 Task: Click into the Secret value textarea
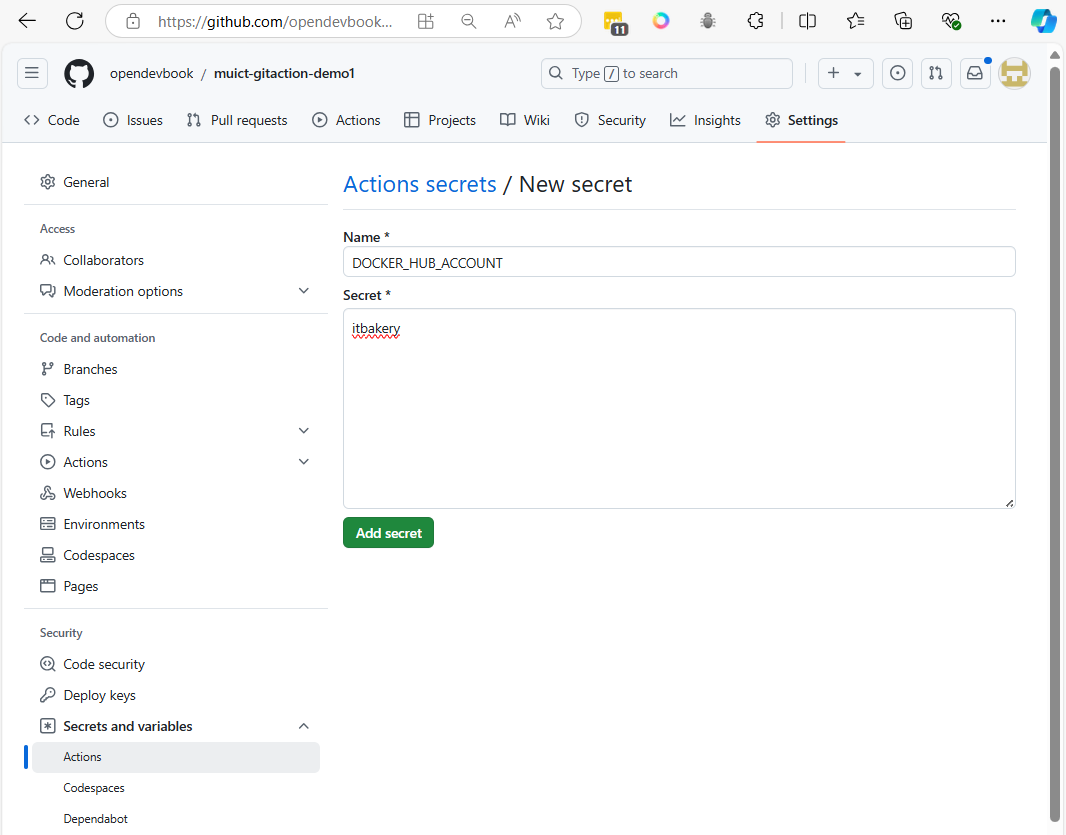click(679, 409)
